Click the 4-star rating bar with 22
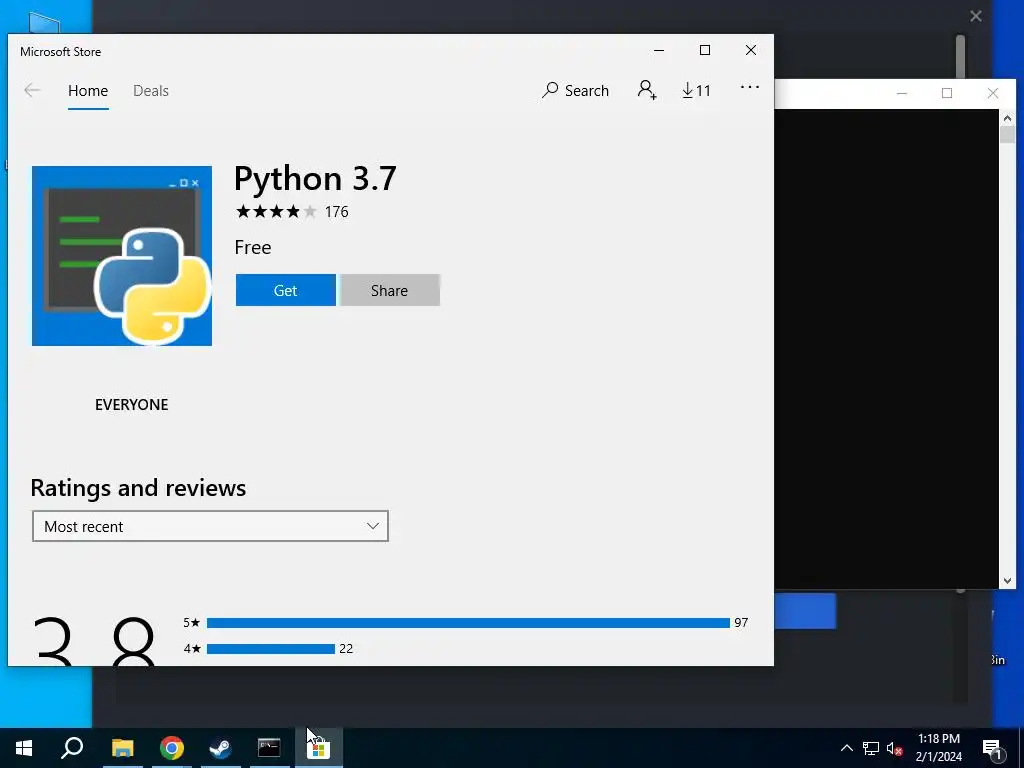 270,648
